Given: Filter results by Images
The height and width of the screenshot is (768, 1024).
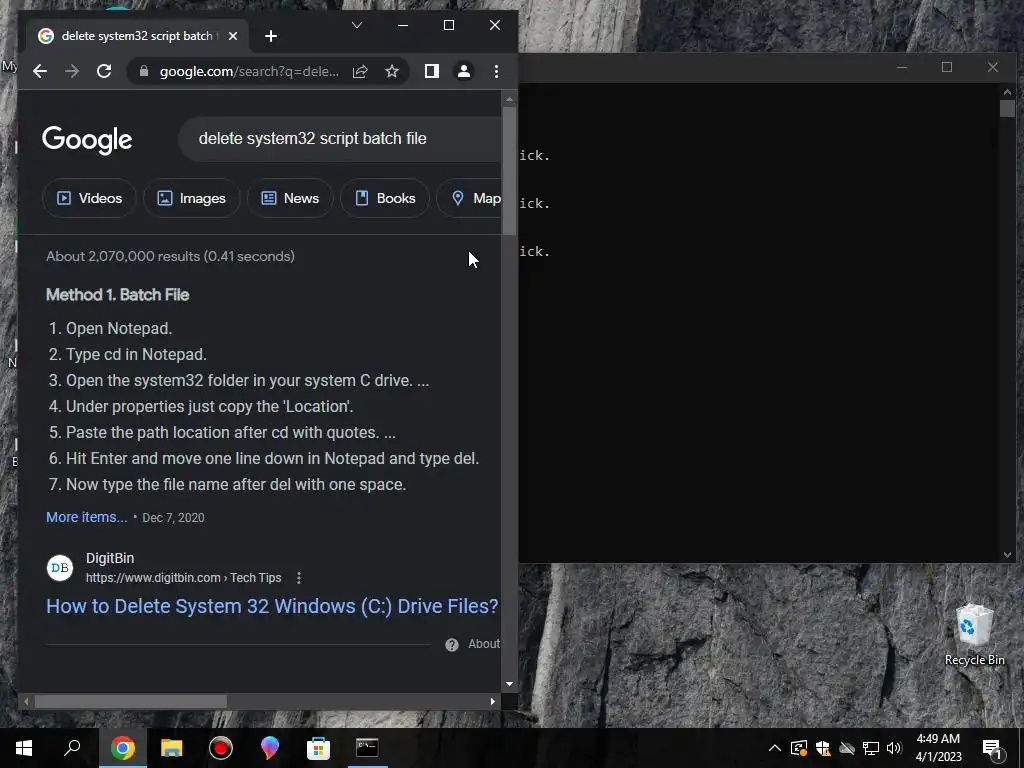Looking at the screenshot, I should 191,198.
